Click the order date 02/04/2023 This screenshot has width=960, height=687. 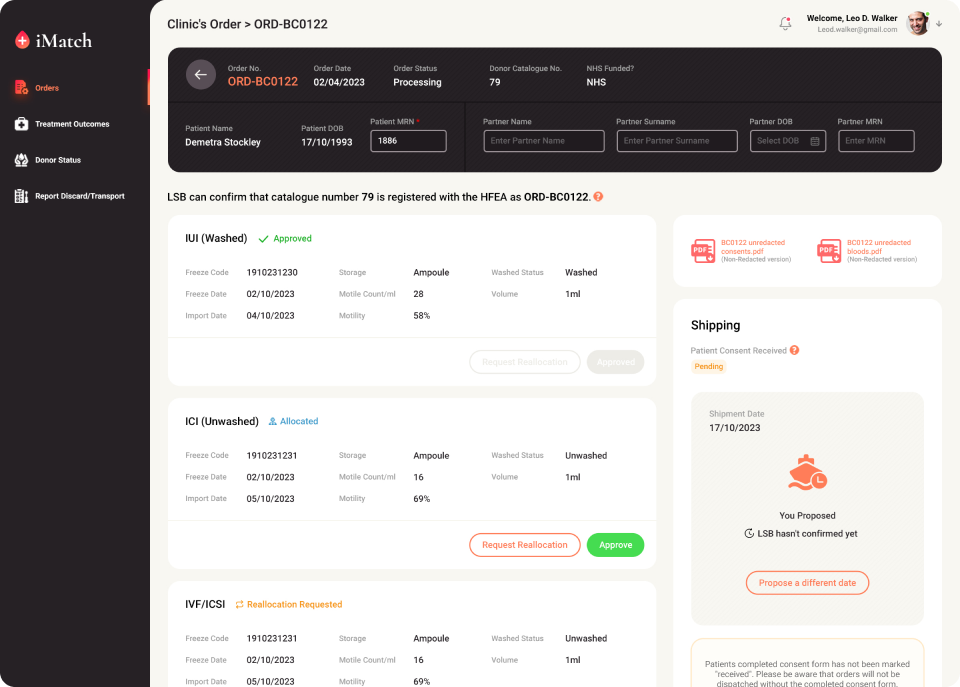coord(339,82)
